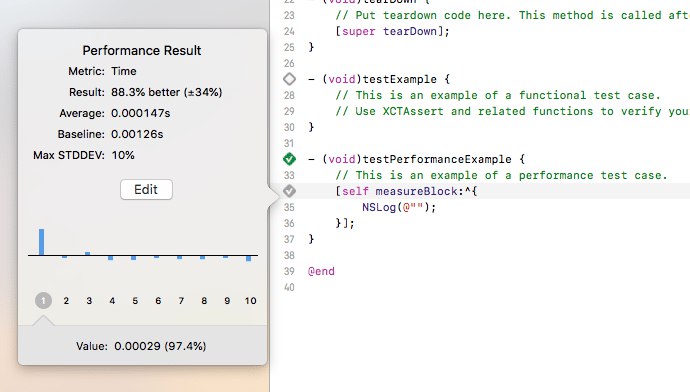Click the Edit button in Performance Result
The height and width of the screenshot is (392, 690).
point(146,190)
